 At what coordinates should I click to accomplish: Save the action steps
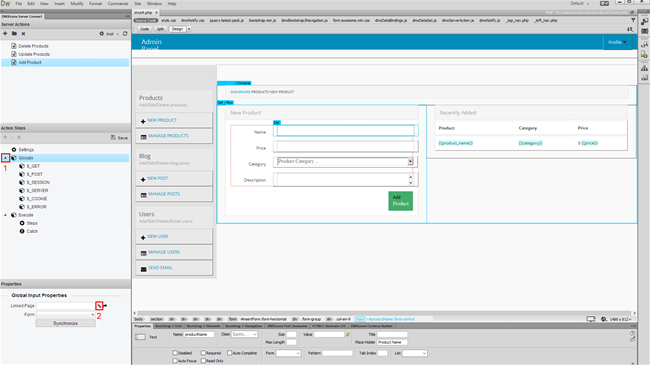[119, 137]
